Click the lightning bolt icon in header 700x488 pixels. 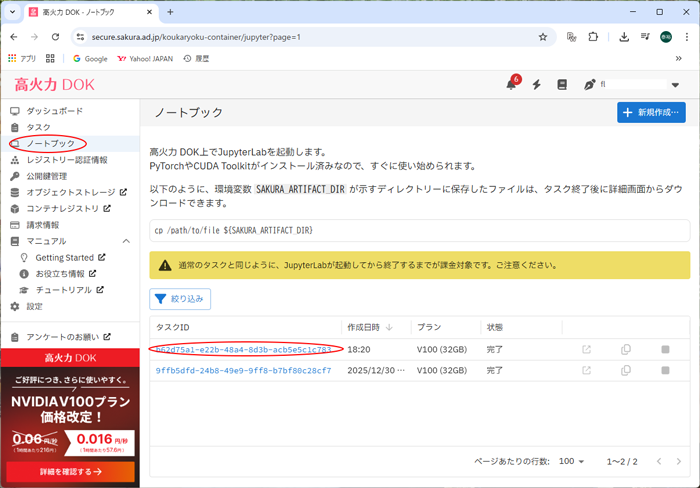pyautogui.click(x=537, y=84)
